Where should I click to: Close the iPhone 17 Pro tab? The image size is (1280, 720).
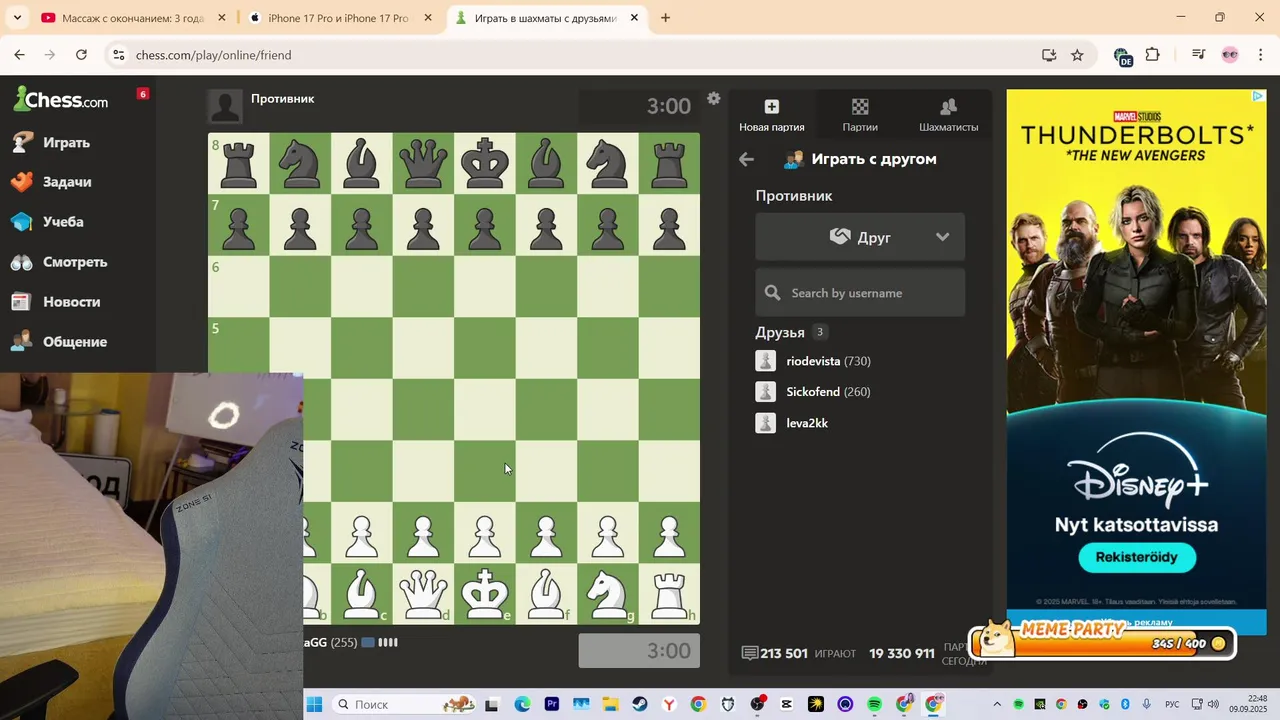428,18
